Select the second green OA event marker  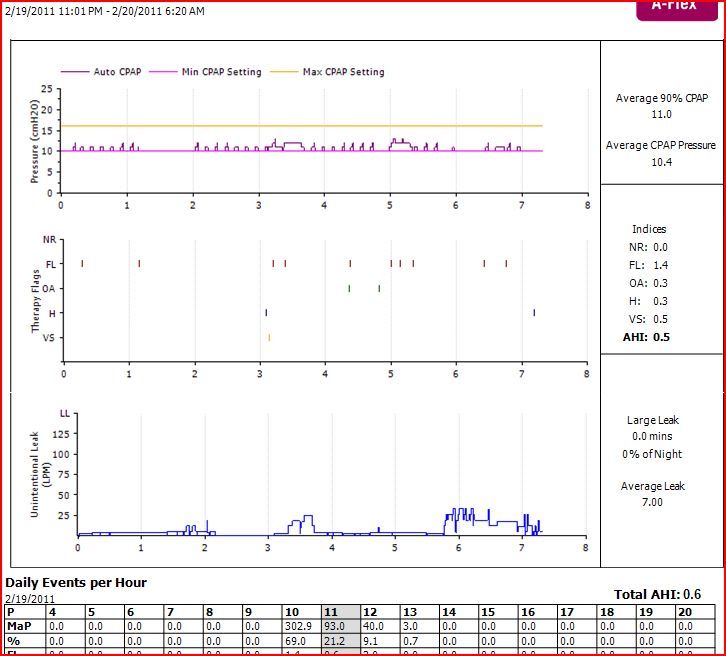tap(379, 289)
